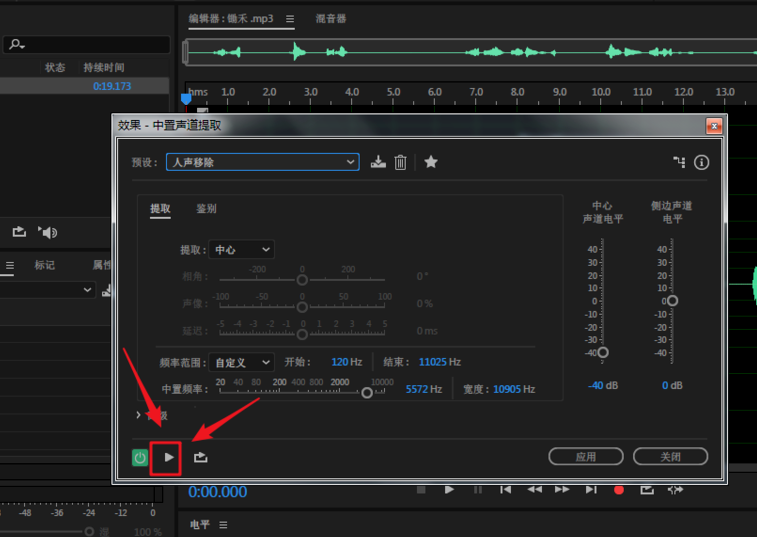Screen dimensions: 757x537
Task: Click the 相角 slider handle
Action: pos(302,280)
